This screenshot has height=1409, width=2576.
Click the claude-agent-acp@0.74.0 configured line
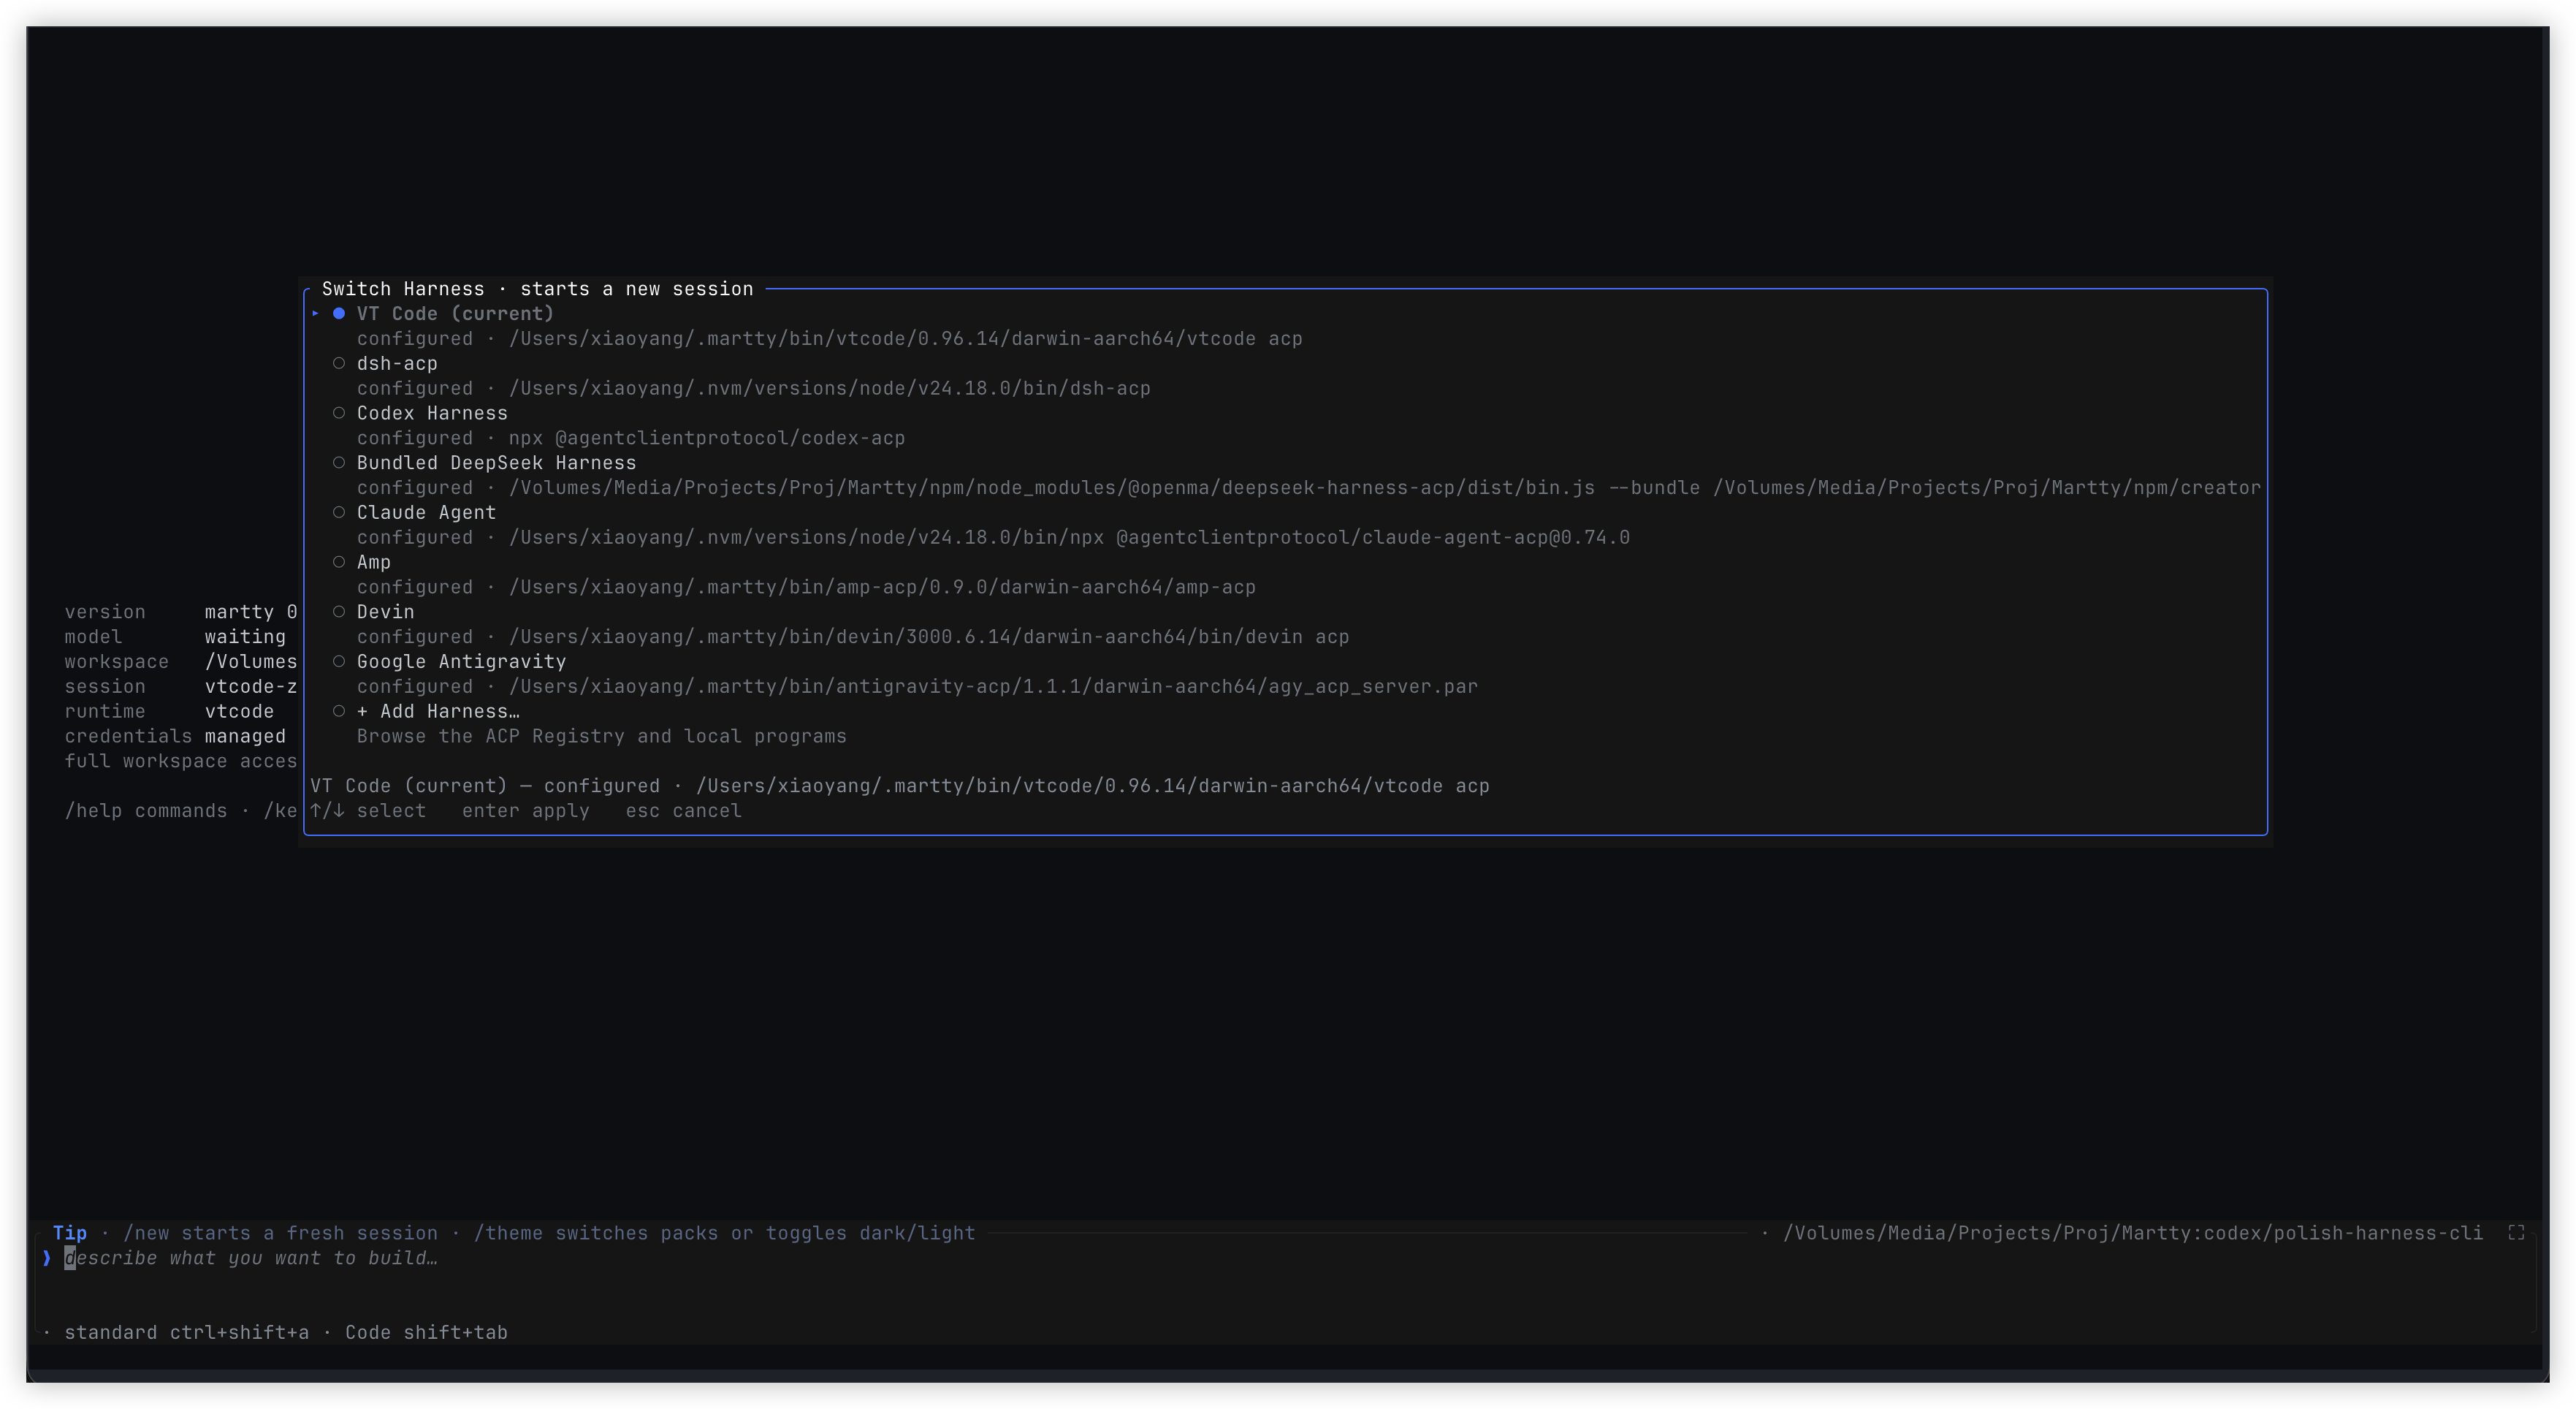[994, 537]
